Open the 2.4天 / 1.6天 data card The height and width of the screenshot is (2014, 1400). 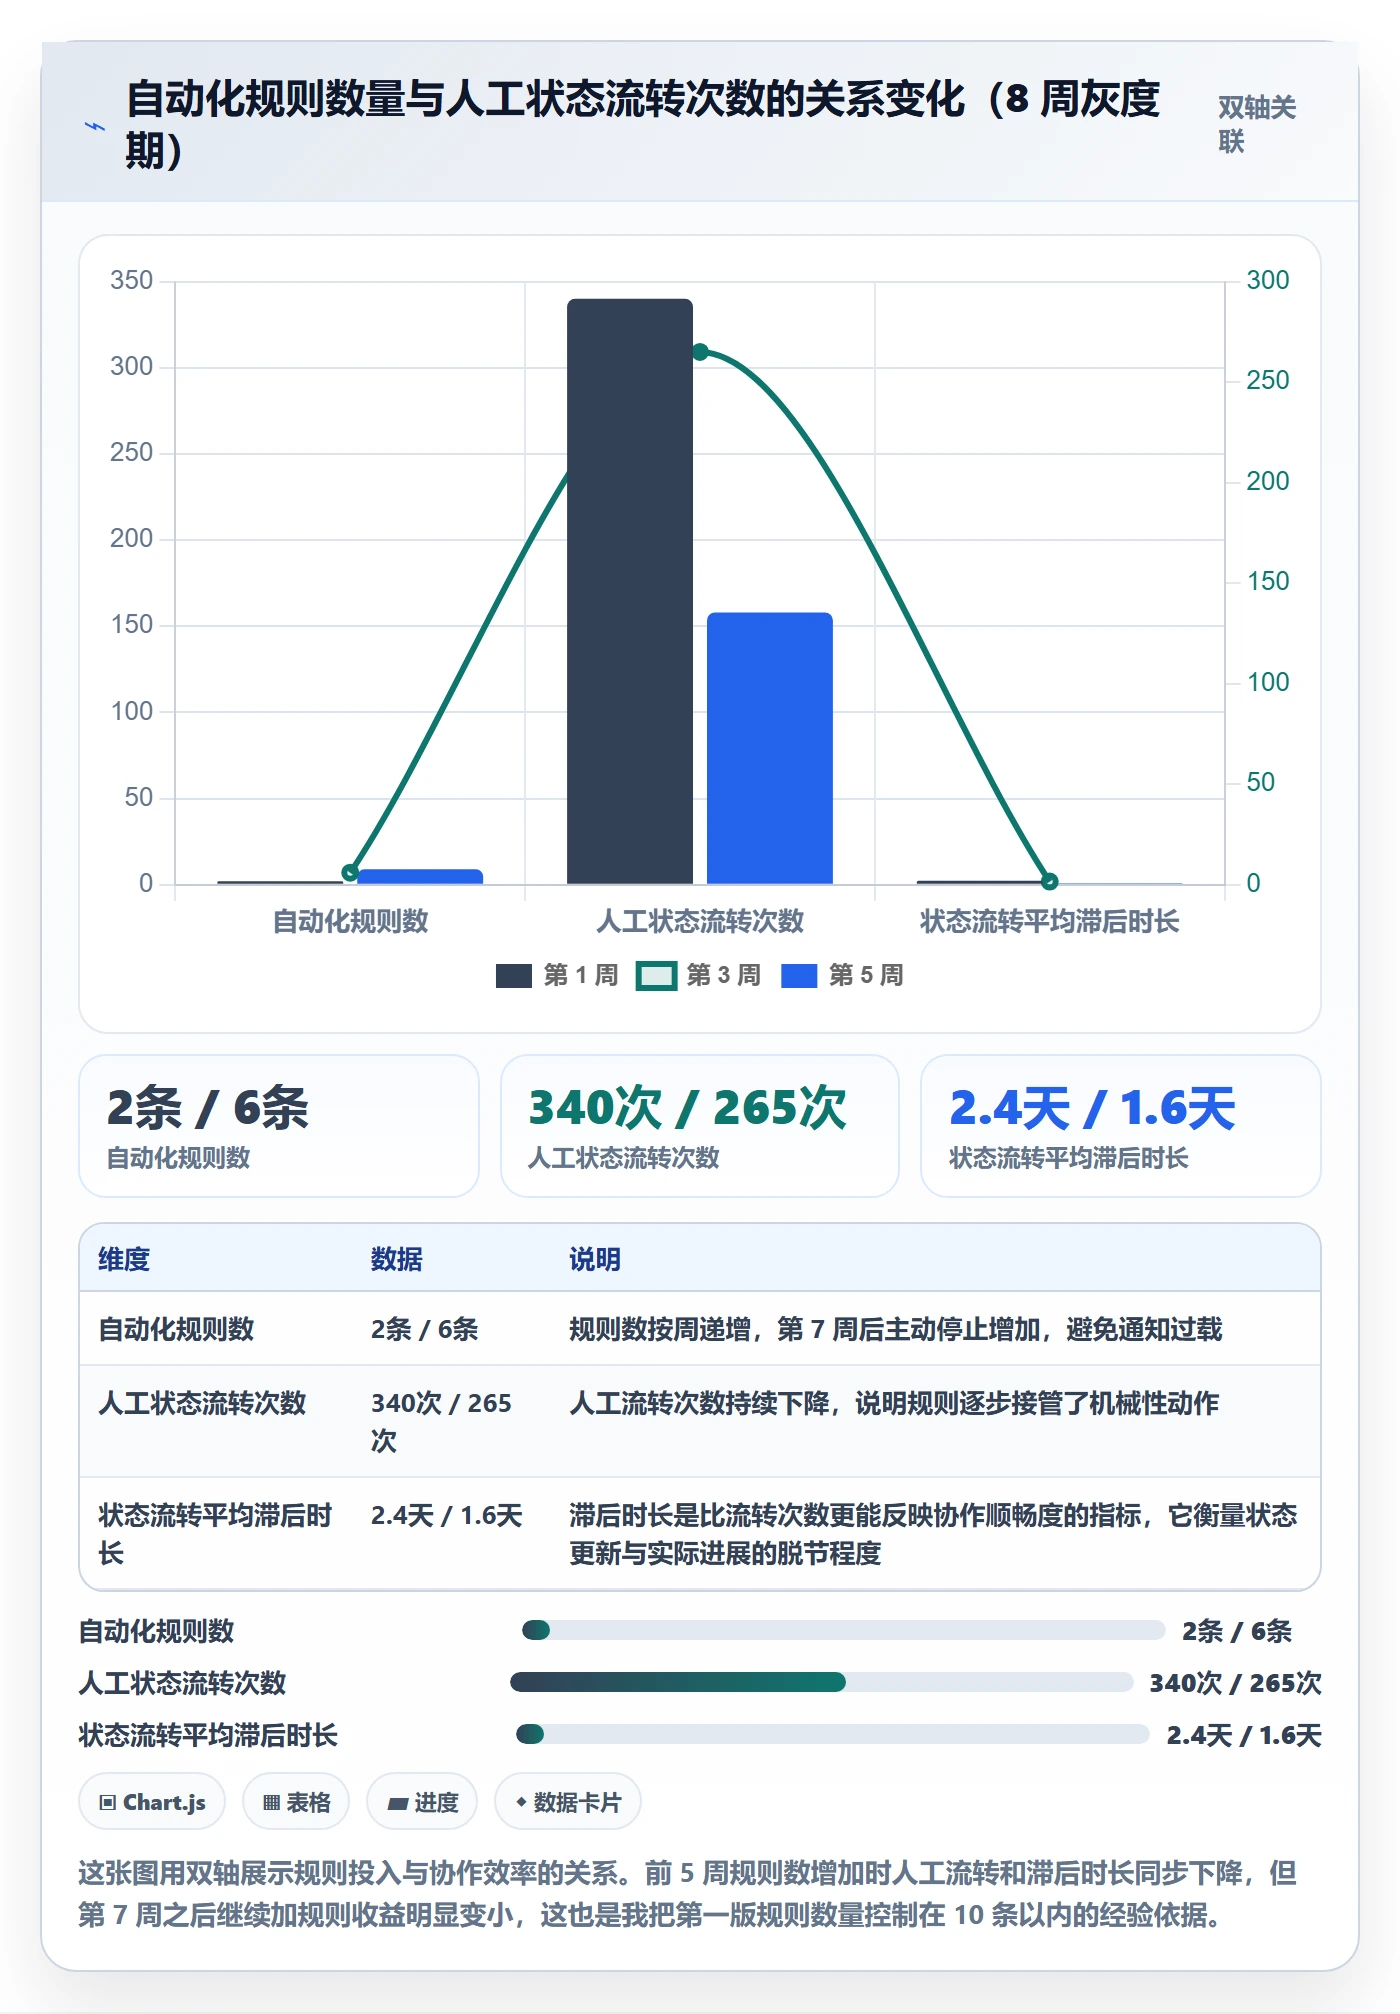click(1121, 1126)
